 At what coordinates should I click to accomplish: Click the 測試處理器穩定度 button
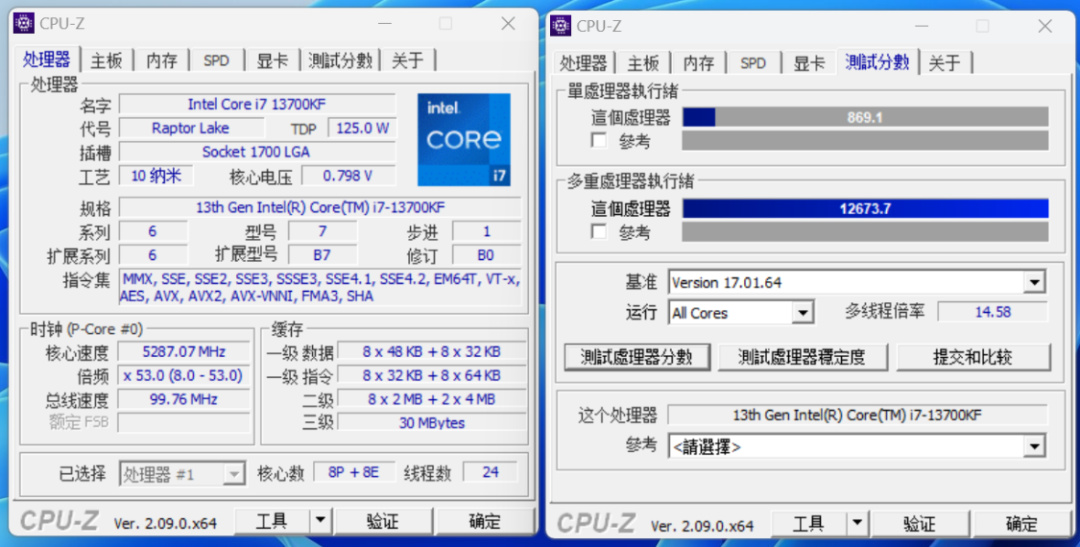point(802,357)
